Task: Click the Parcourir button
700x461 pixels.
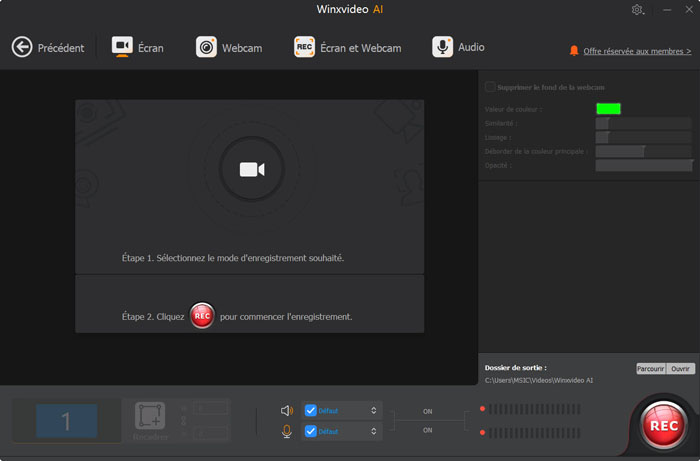Action: (x=650, y=369)
